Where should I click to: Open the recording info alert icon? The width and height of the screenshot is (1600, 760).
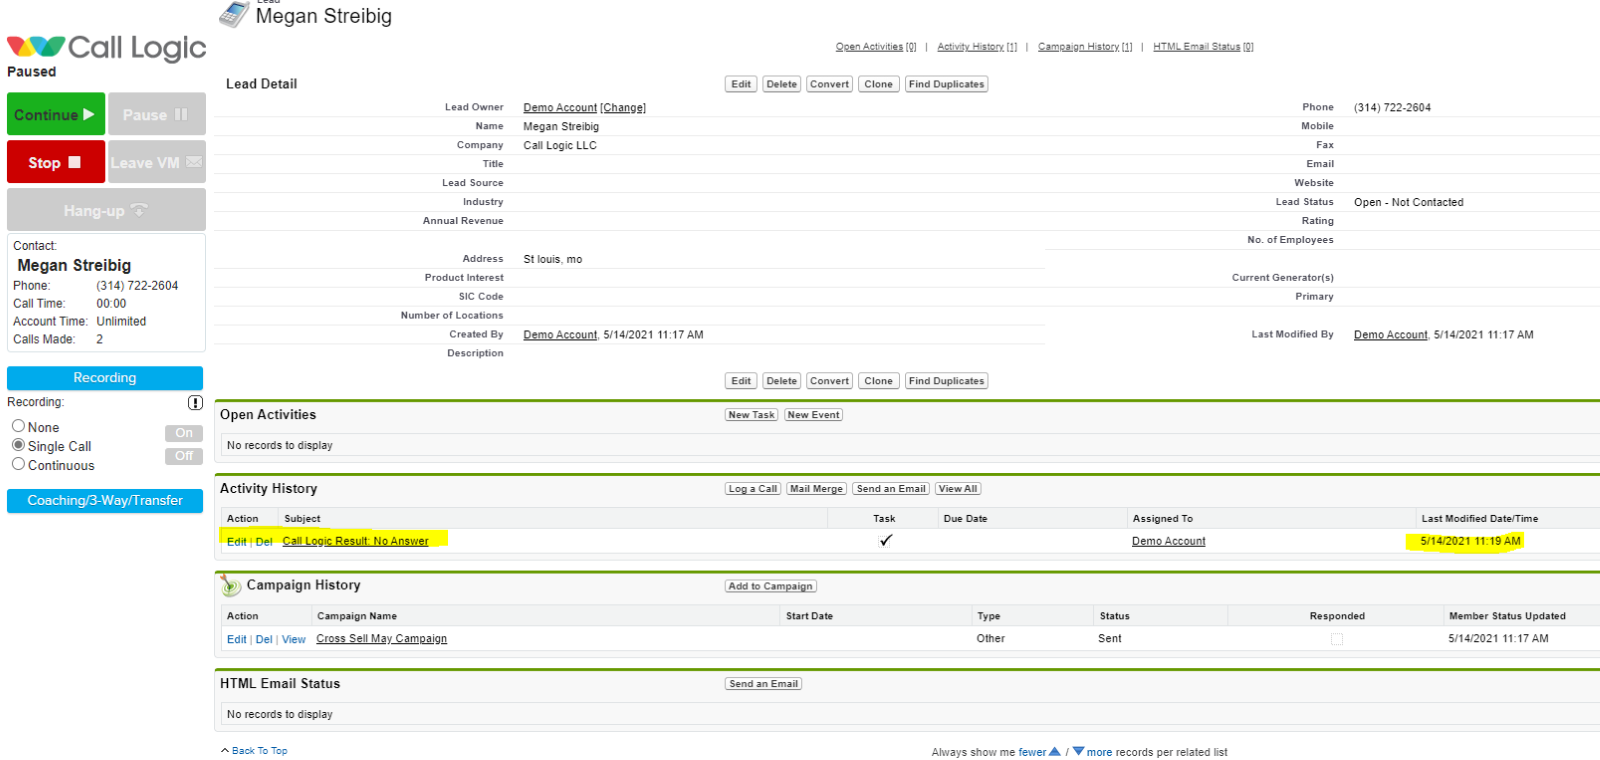[195, 402]
